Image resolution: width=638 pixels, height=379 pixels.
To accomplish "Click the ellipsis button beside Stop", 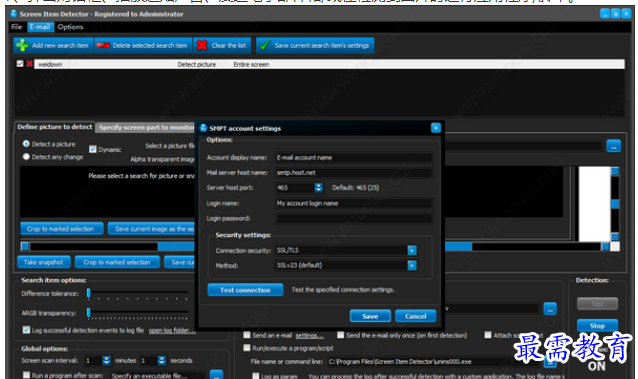I will tap(550, 309).
